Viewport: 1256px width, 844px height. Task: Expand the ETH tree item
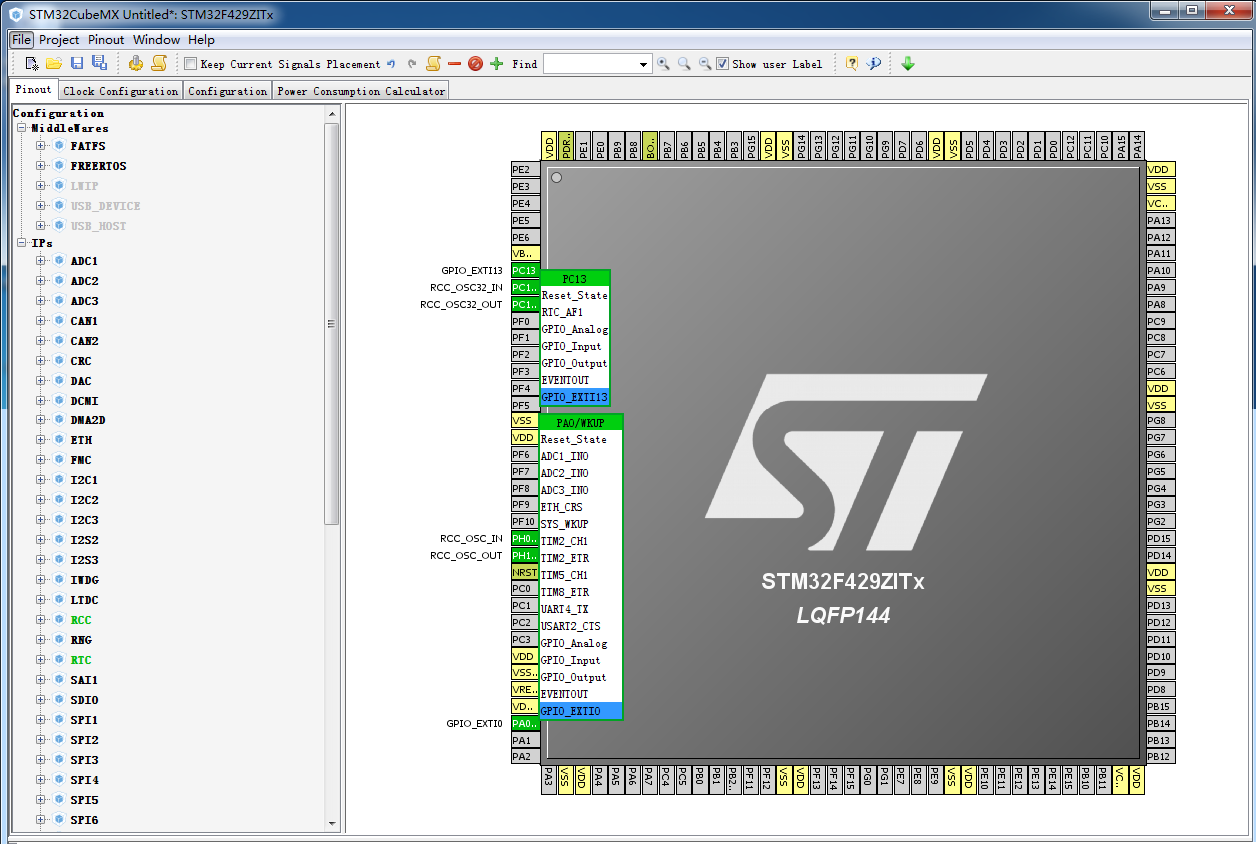click(41, 440)
